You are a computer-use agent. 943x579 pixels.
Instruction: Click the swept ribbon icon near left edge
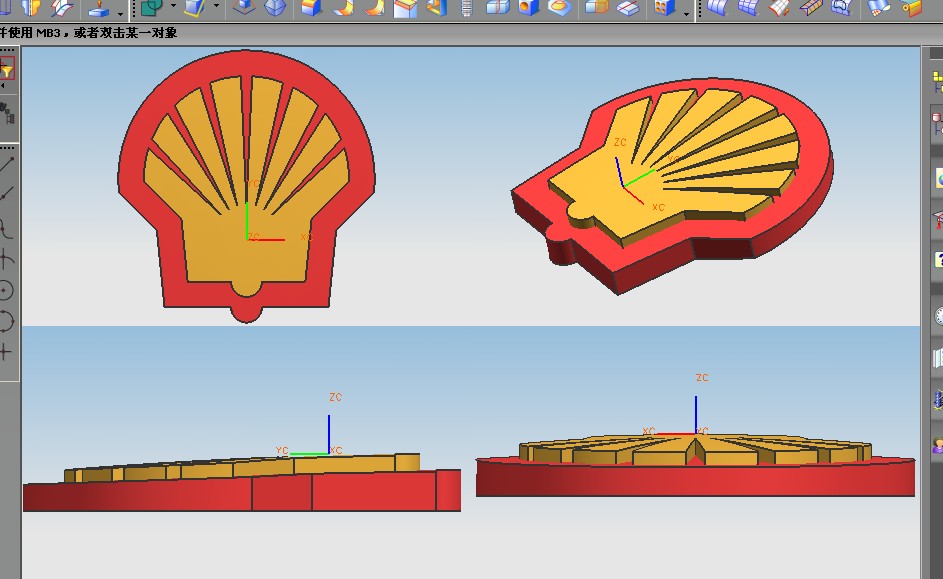61,7
